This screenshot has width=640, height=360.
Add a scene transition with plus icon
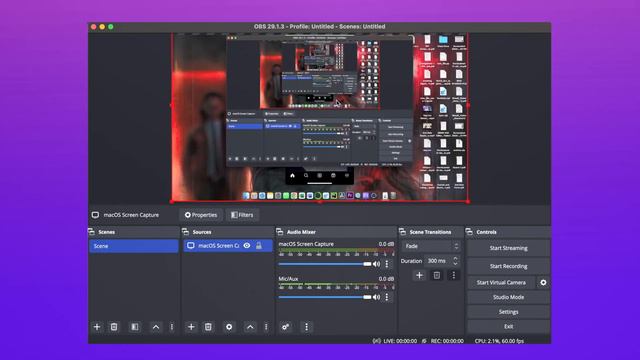pyautogui.click(x=419, y=276)
